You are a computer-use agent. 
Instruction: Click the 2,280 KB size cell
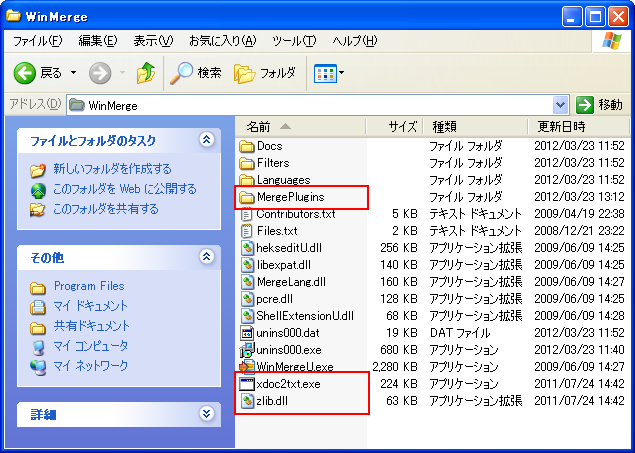[395, 367]
